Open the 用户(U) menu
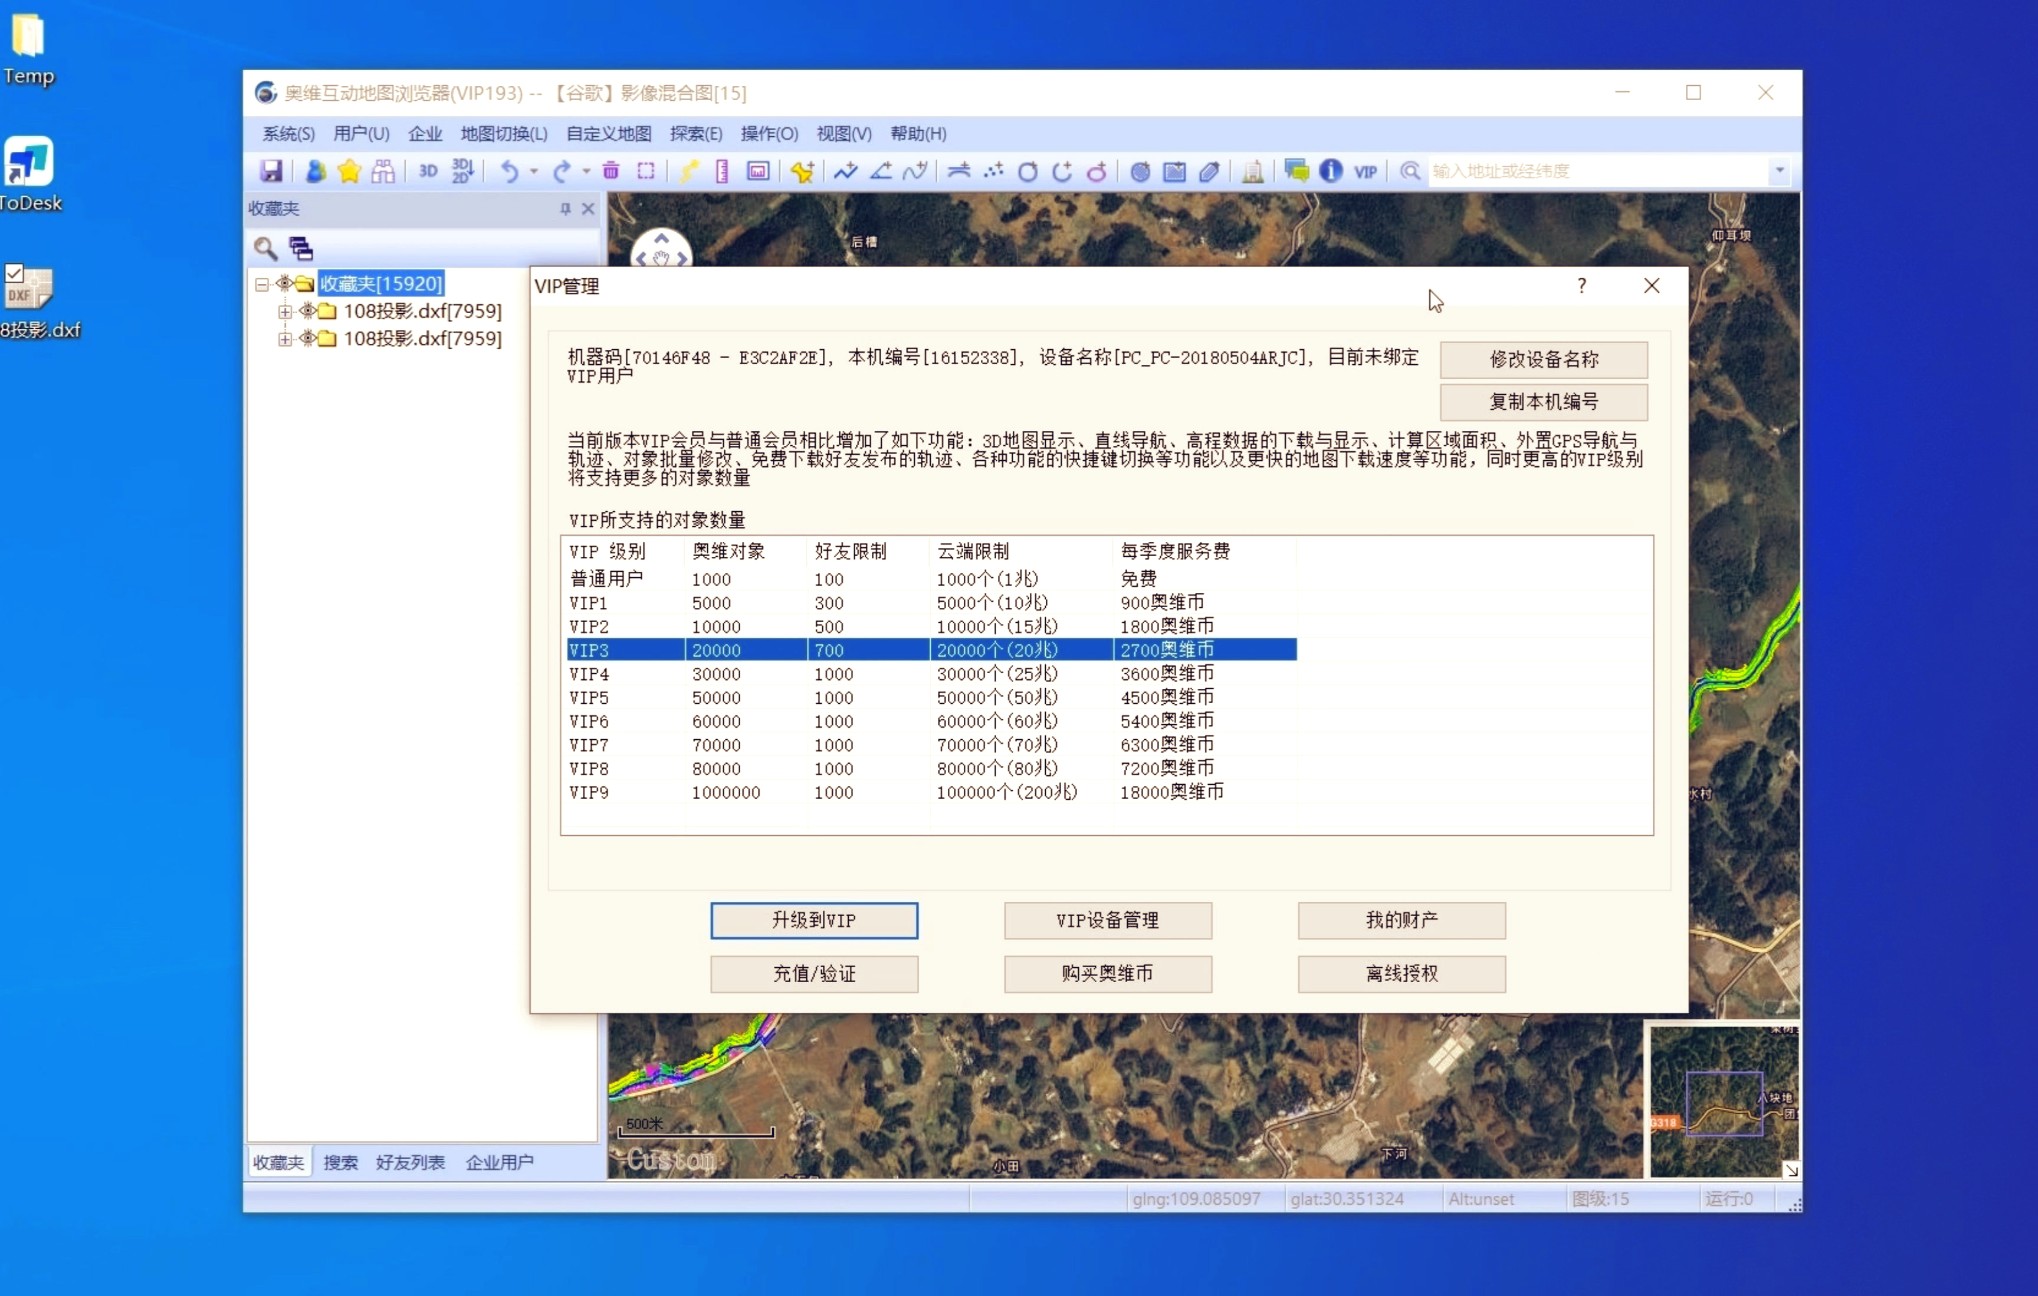 [361, 133]
